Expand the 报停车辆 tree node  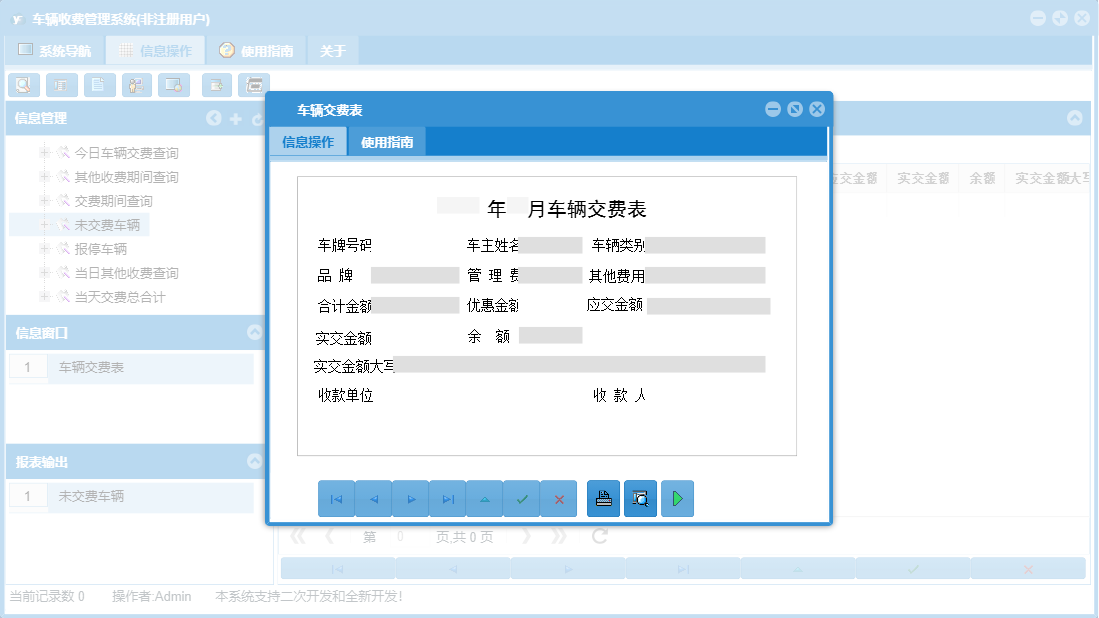tap(46, 248)
